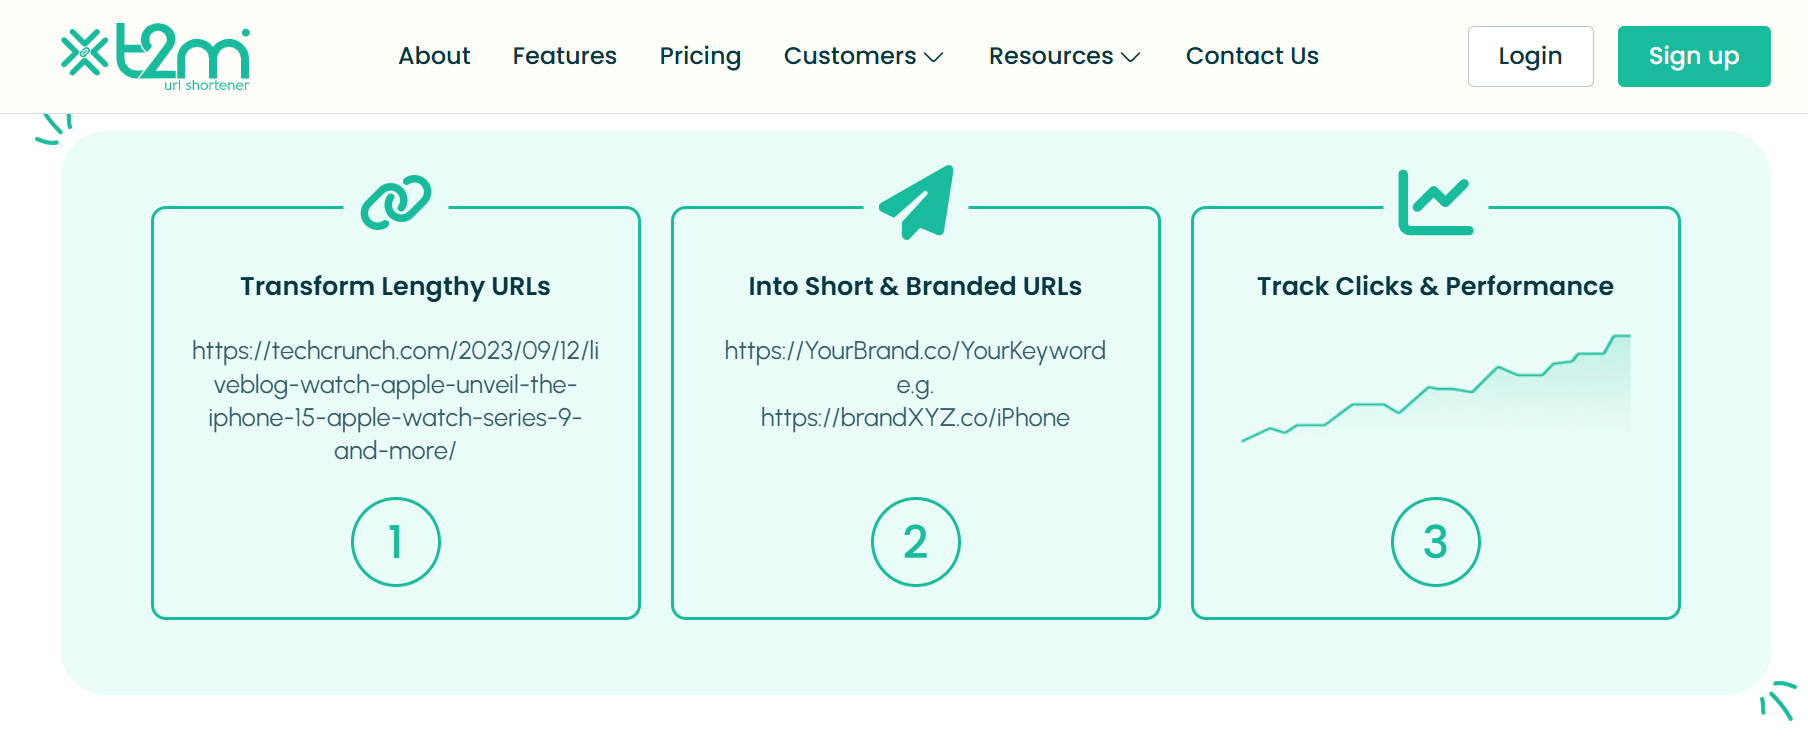1808x736 pixels.
Task: Click the brandXYZ.co/iPhone example URL
Action: (915, 418)
